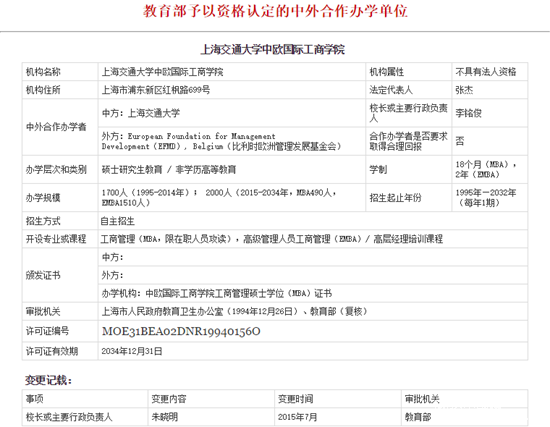Select the 法定代表人 label cell
550x427 pixels.
point(409,90)
